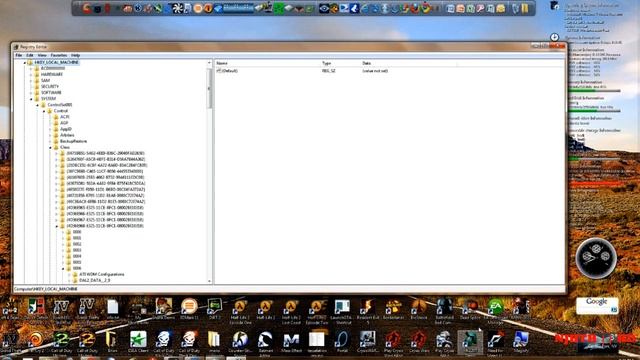640x360 pixels.
Task: Open the Favorites menu in Registry Editor
Action: tap(59, 55)
